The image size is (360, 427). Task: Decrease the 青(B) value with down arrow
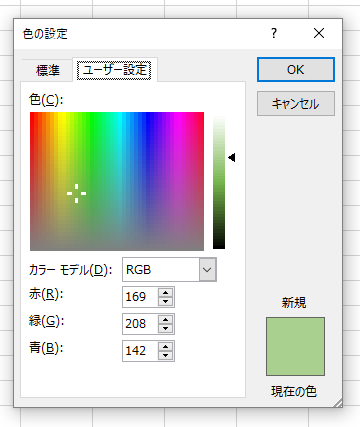tap(166, 355)
